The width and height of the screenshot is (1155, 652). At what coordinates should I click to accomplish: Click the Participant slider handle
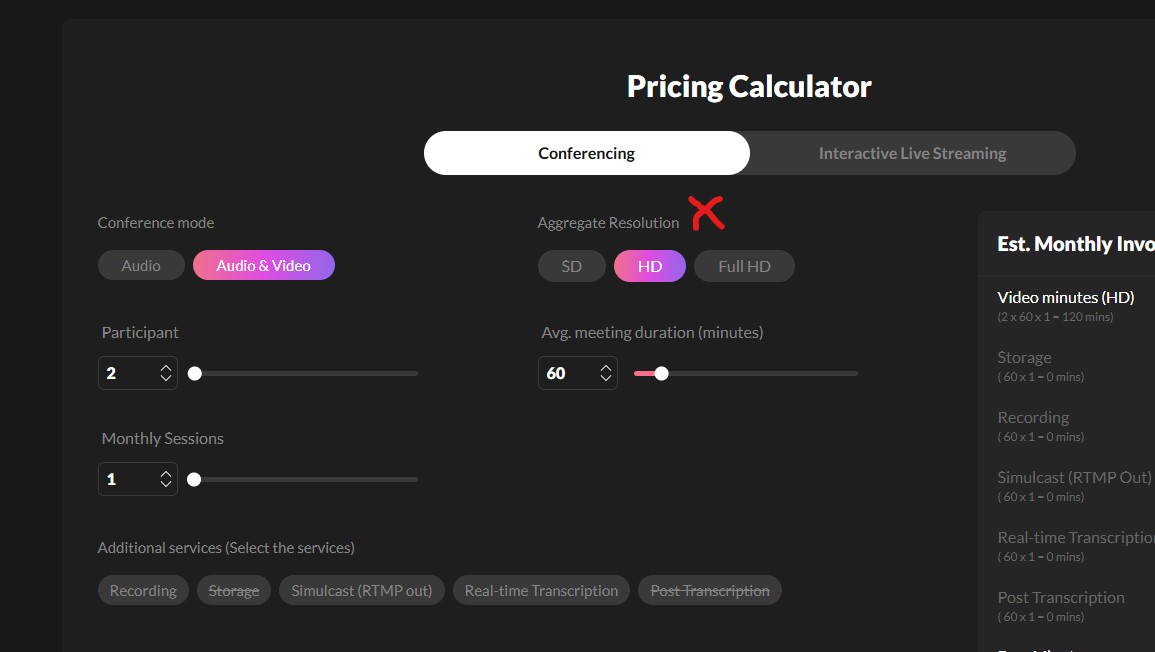click(195, 373)
